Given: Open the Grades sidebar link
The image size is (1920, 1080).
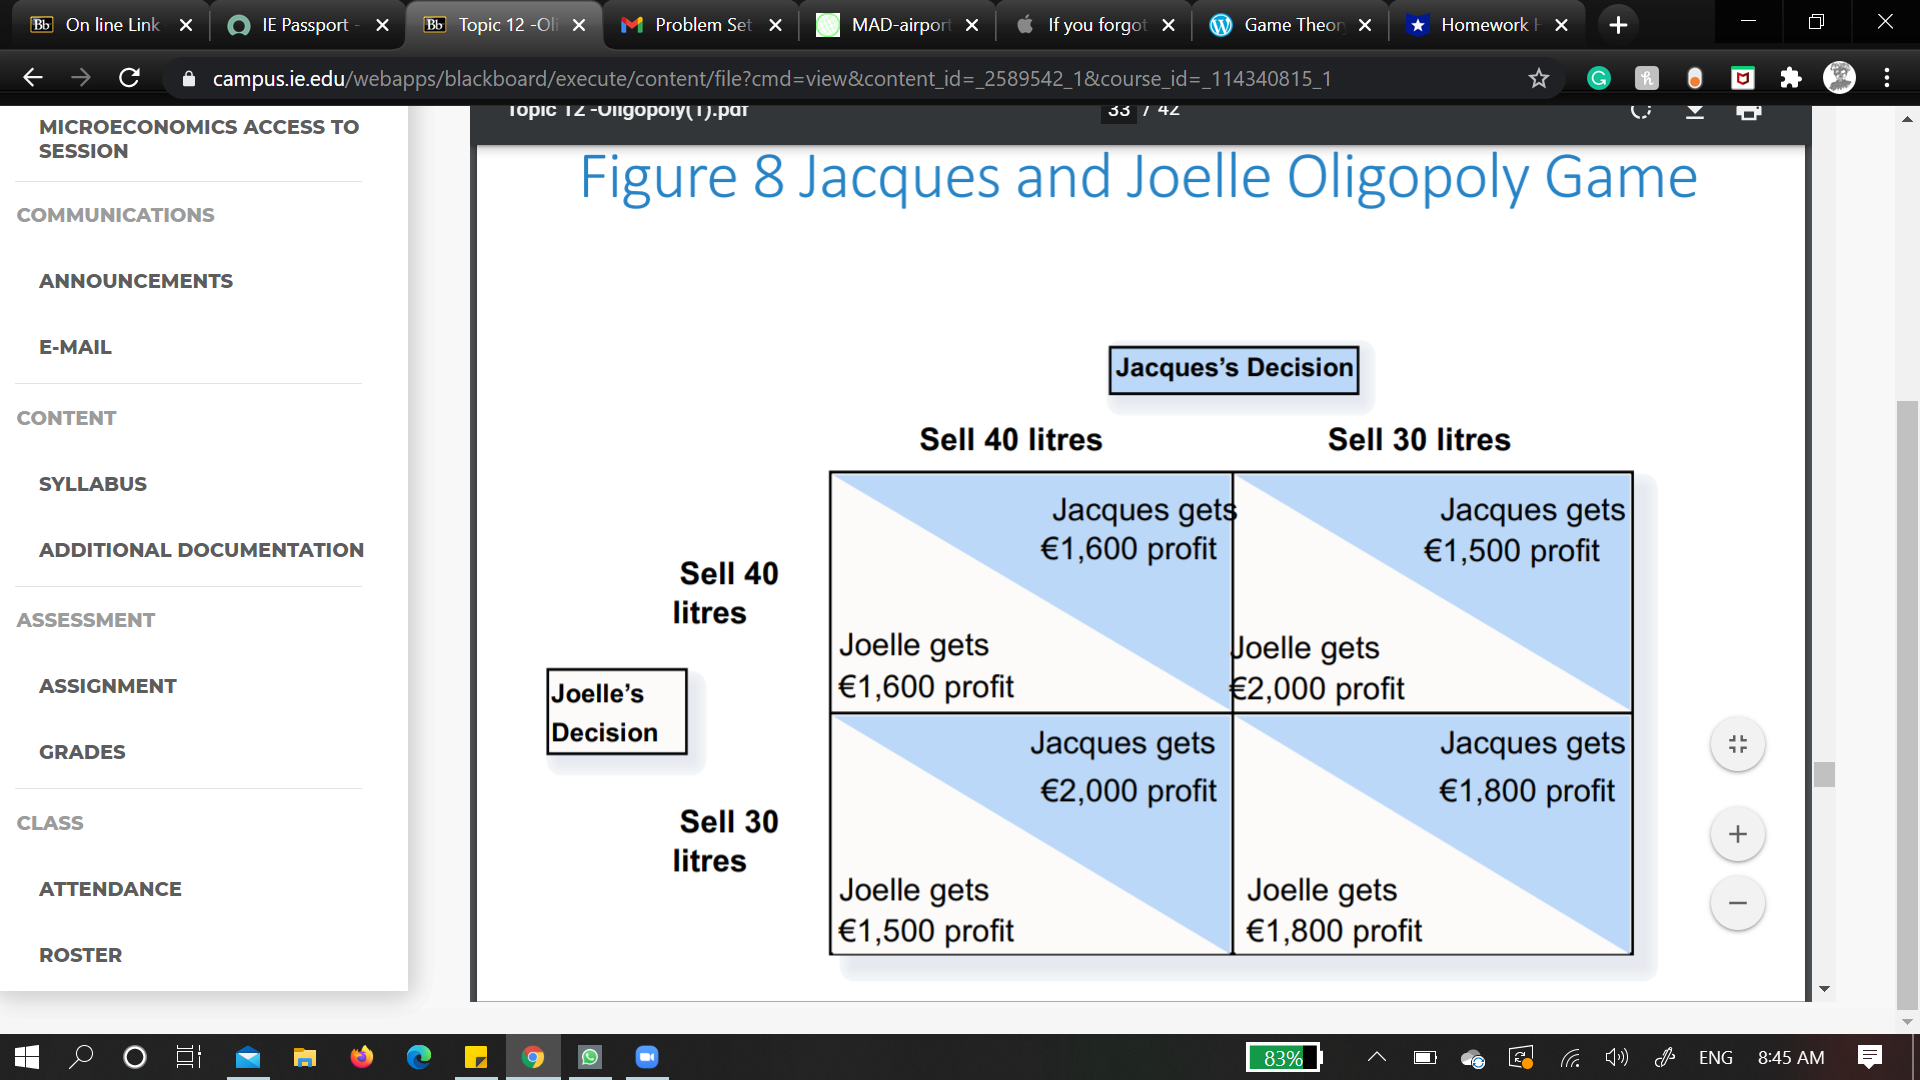Looking at the screenshot, I should click(x=82, y=752).
